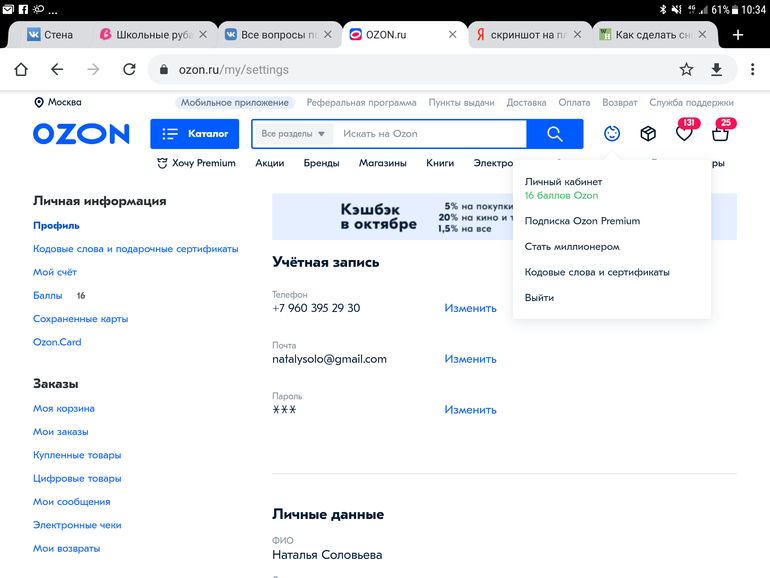Viewport: 770px width, 578px height.
Task: Go to browser home page icon
Action: pos(21,70)
